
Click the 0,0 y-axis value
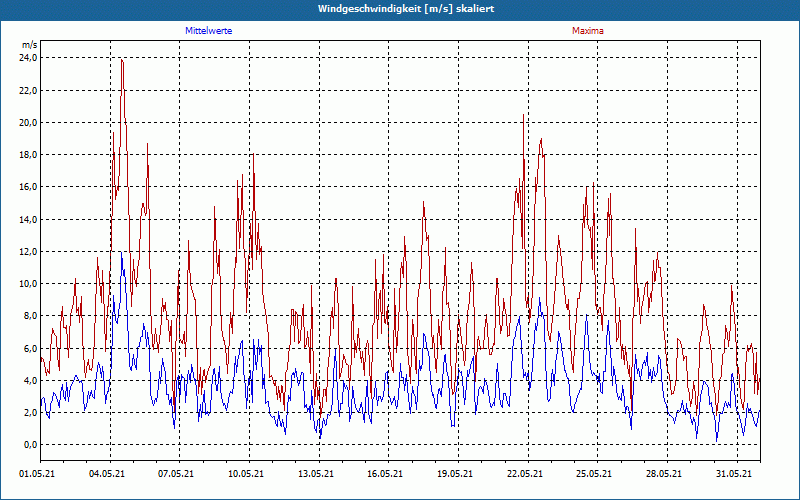30,445
